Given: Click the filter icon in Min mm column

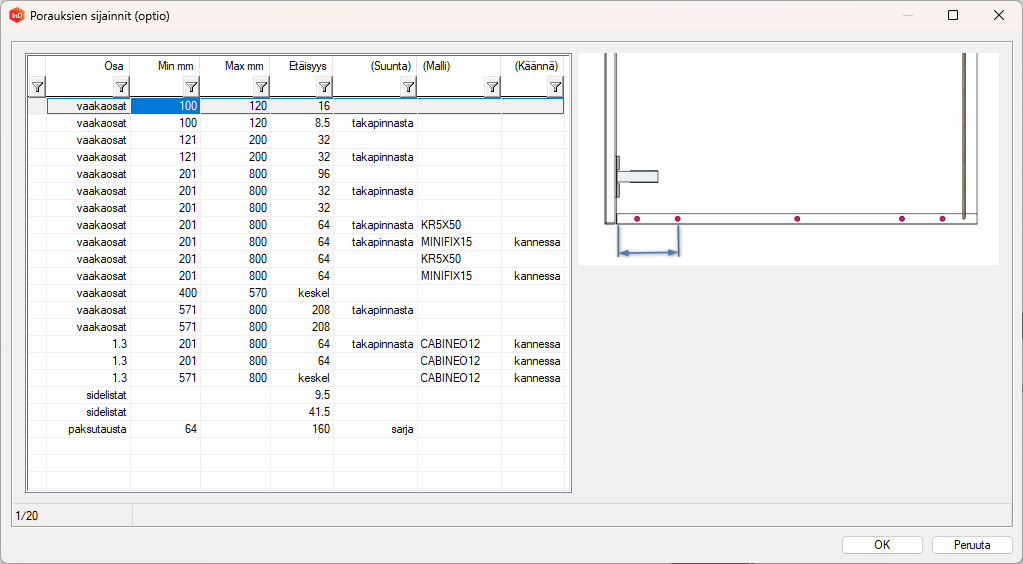Looking at the screenshot, I should coord(191,87).
